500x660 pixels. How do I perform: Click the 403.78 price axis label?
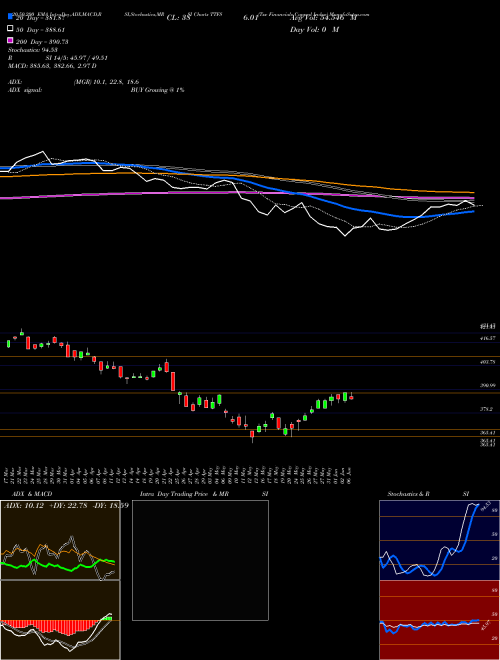pos(487,362)
